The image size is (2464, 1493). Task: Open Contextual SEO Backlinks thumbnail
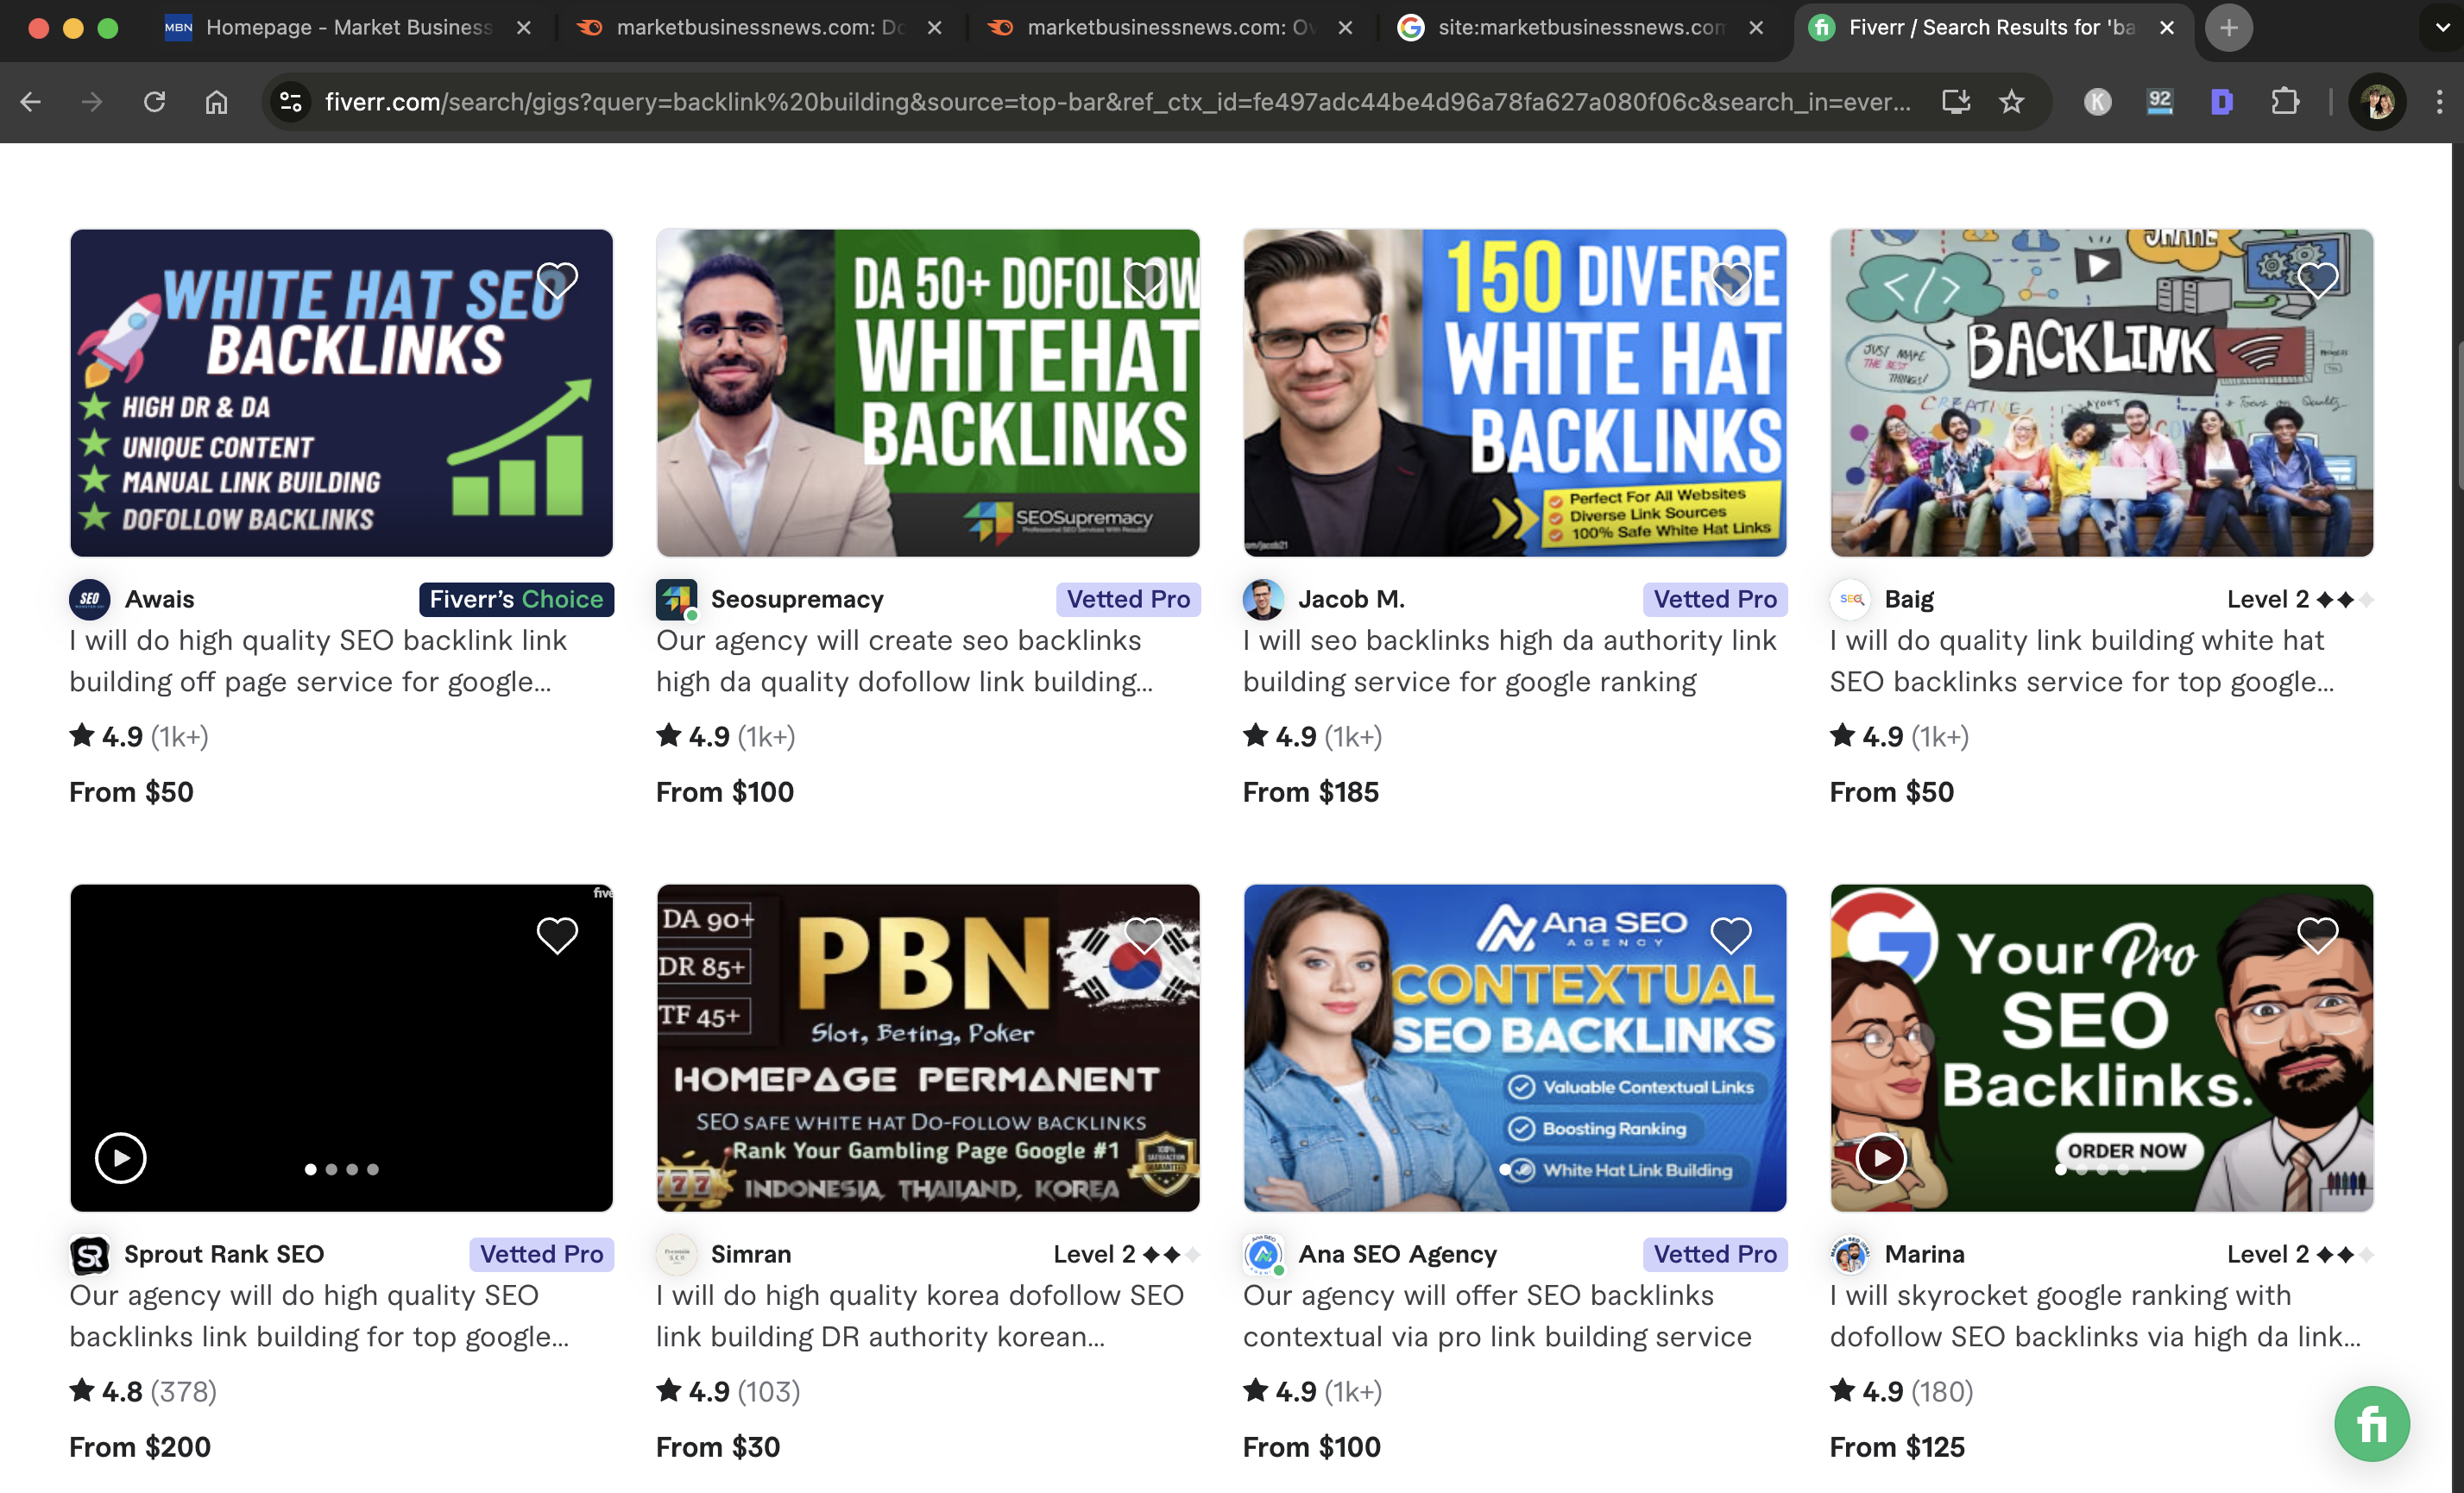[x=1514, y=1048]
